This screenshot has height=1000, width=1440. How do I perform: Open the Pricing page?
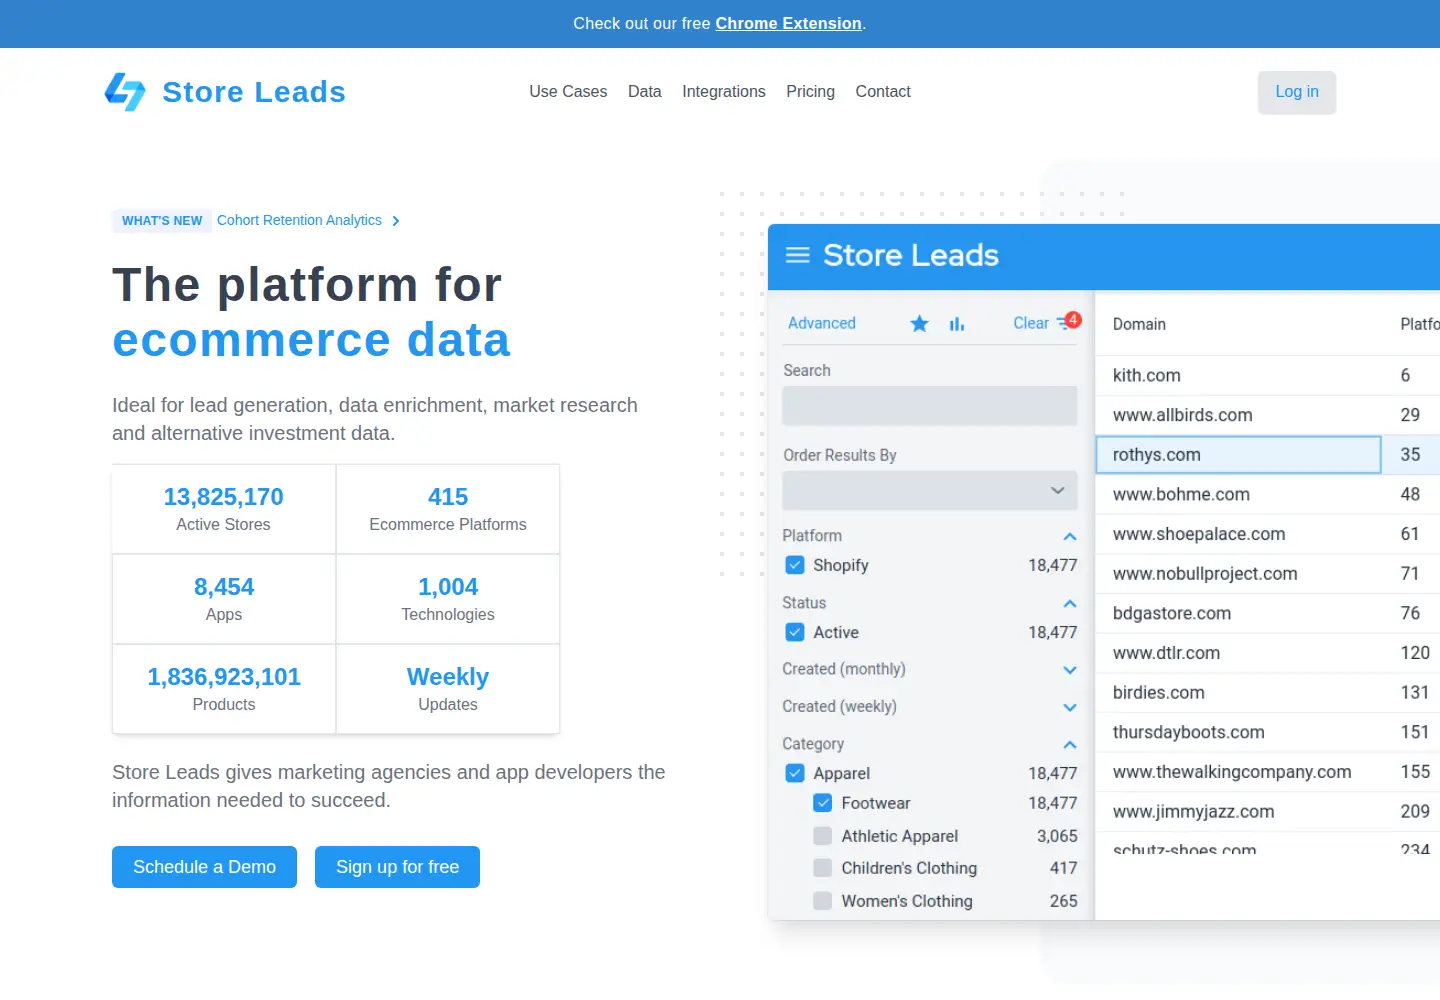pyautogui.click(x=810, y=92)
